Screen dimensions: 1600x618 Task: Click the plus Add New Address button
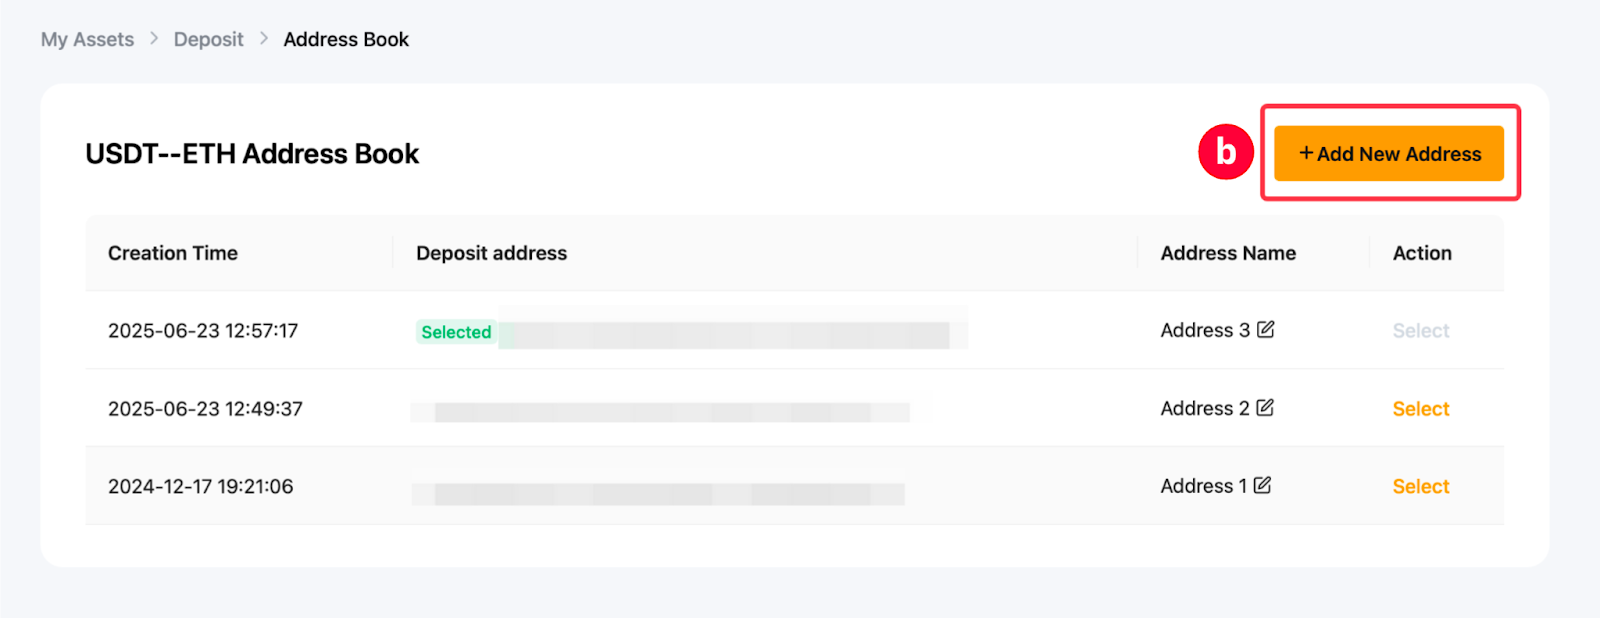pyautogui.click(x=1389, y=154)
